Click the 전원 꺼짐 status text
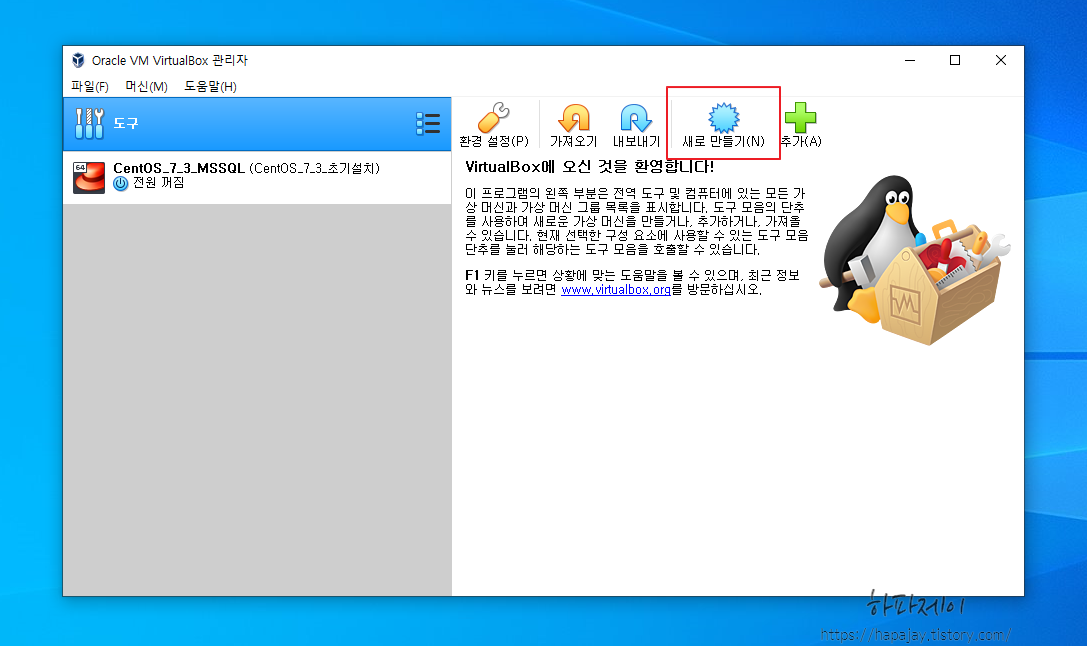The image size is (1087, 646). pyautogui.click(x=159, y=183)
